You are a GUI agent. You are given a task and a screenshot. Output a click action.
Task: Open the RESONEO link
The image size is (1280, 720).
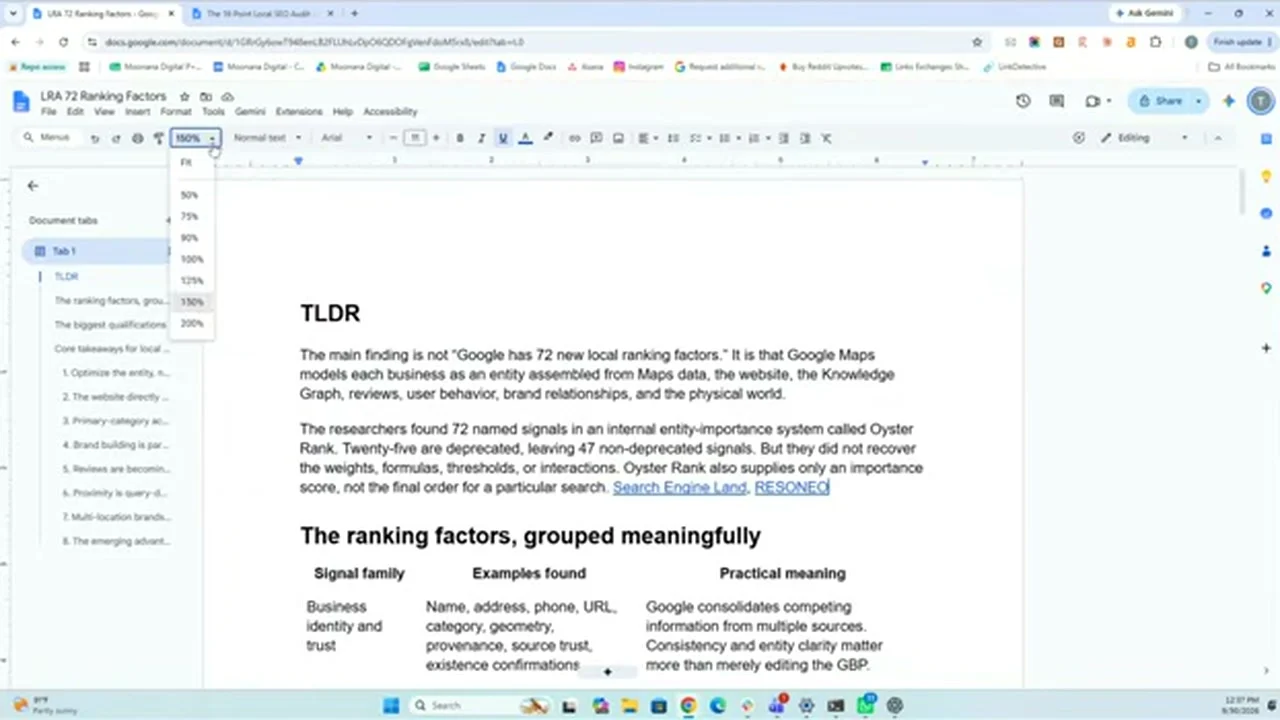tap(791, 487)
